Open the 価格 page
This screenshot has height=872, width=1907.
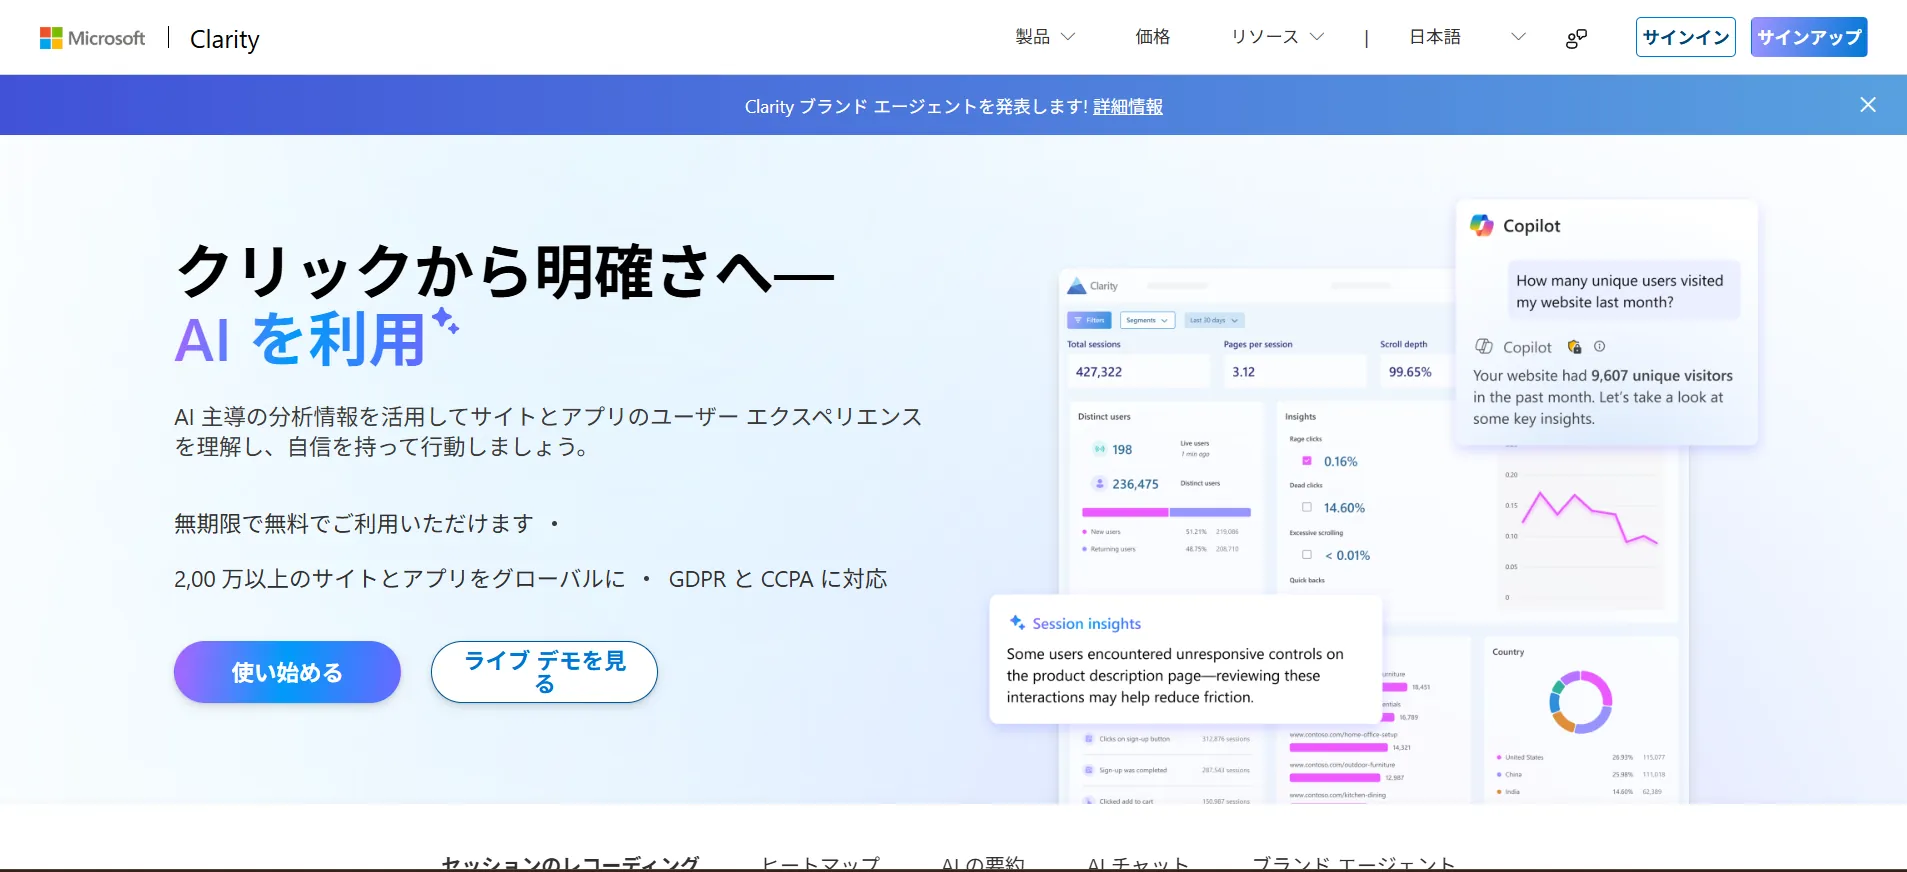tap(1152, 37)
